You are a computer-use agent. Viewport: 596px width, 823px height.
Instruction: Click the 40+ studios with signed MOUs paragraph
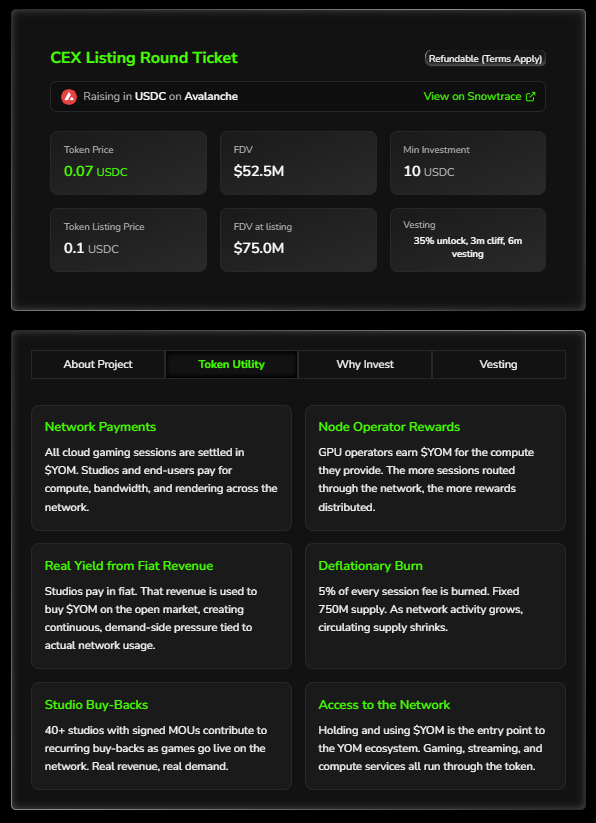point(155,748)
